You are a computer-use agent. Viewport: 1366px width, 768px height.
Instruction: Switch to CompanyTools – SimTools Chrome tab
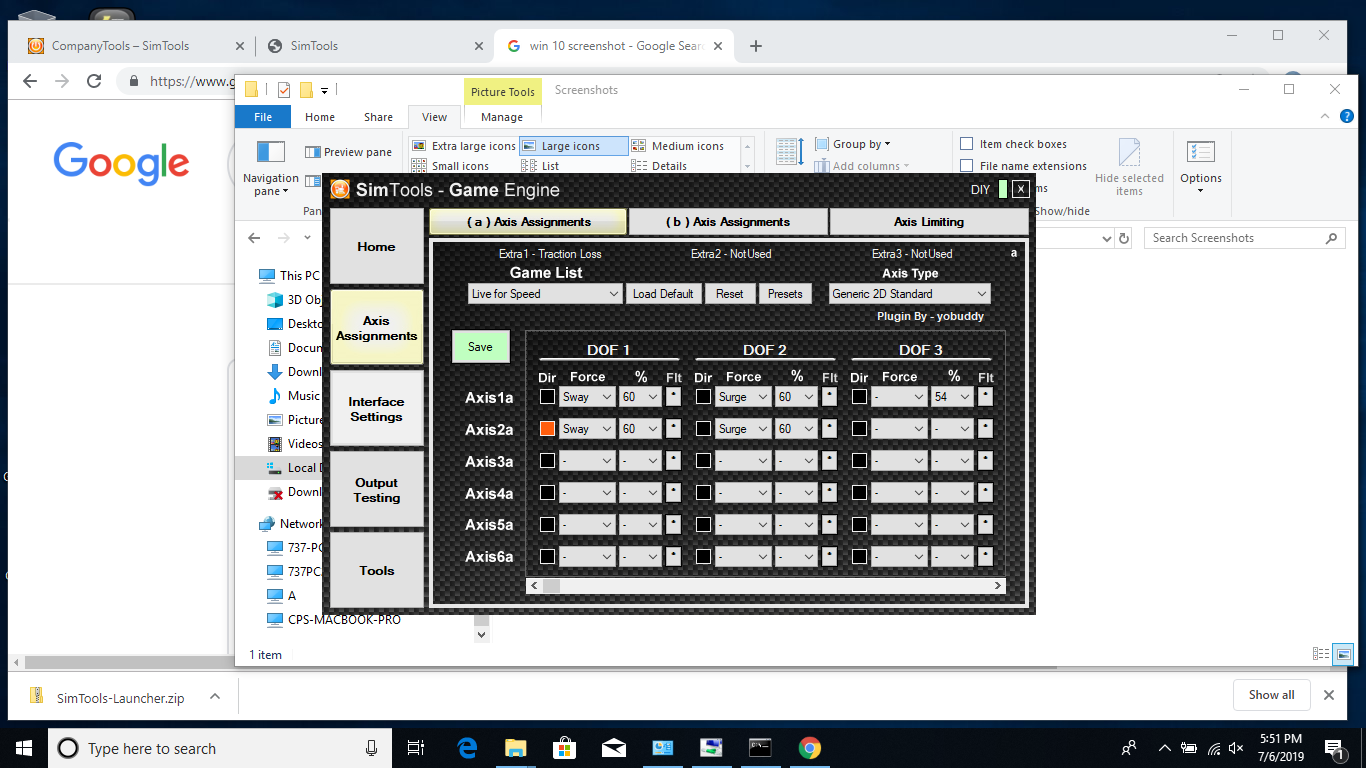pos(136,46)
